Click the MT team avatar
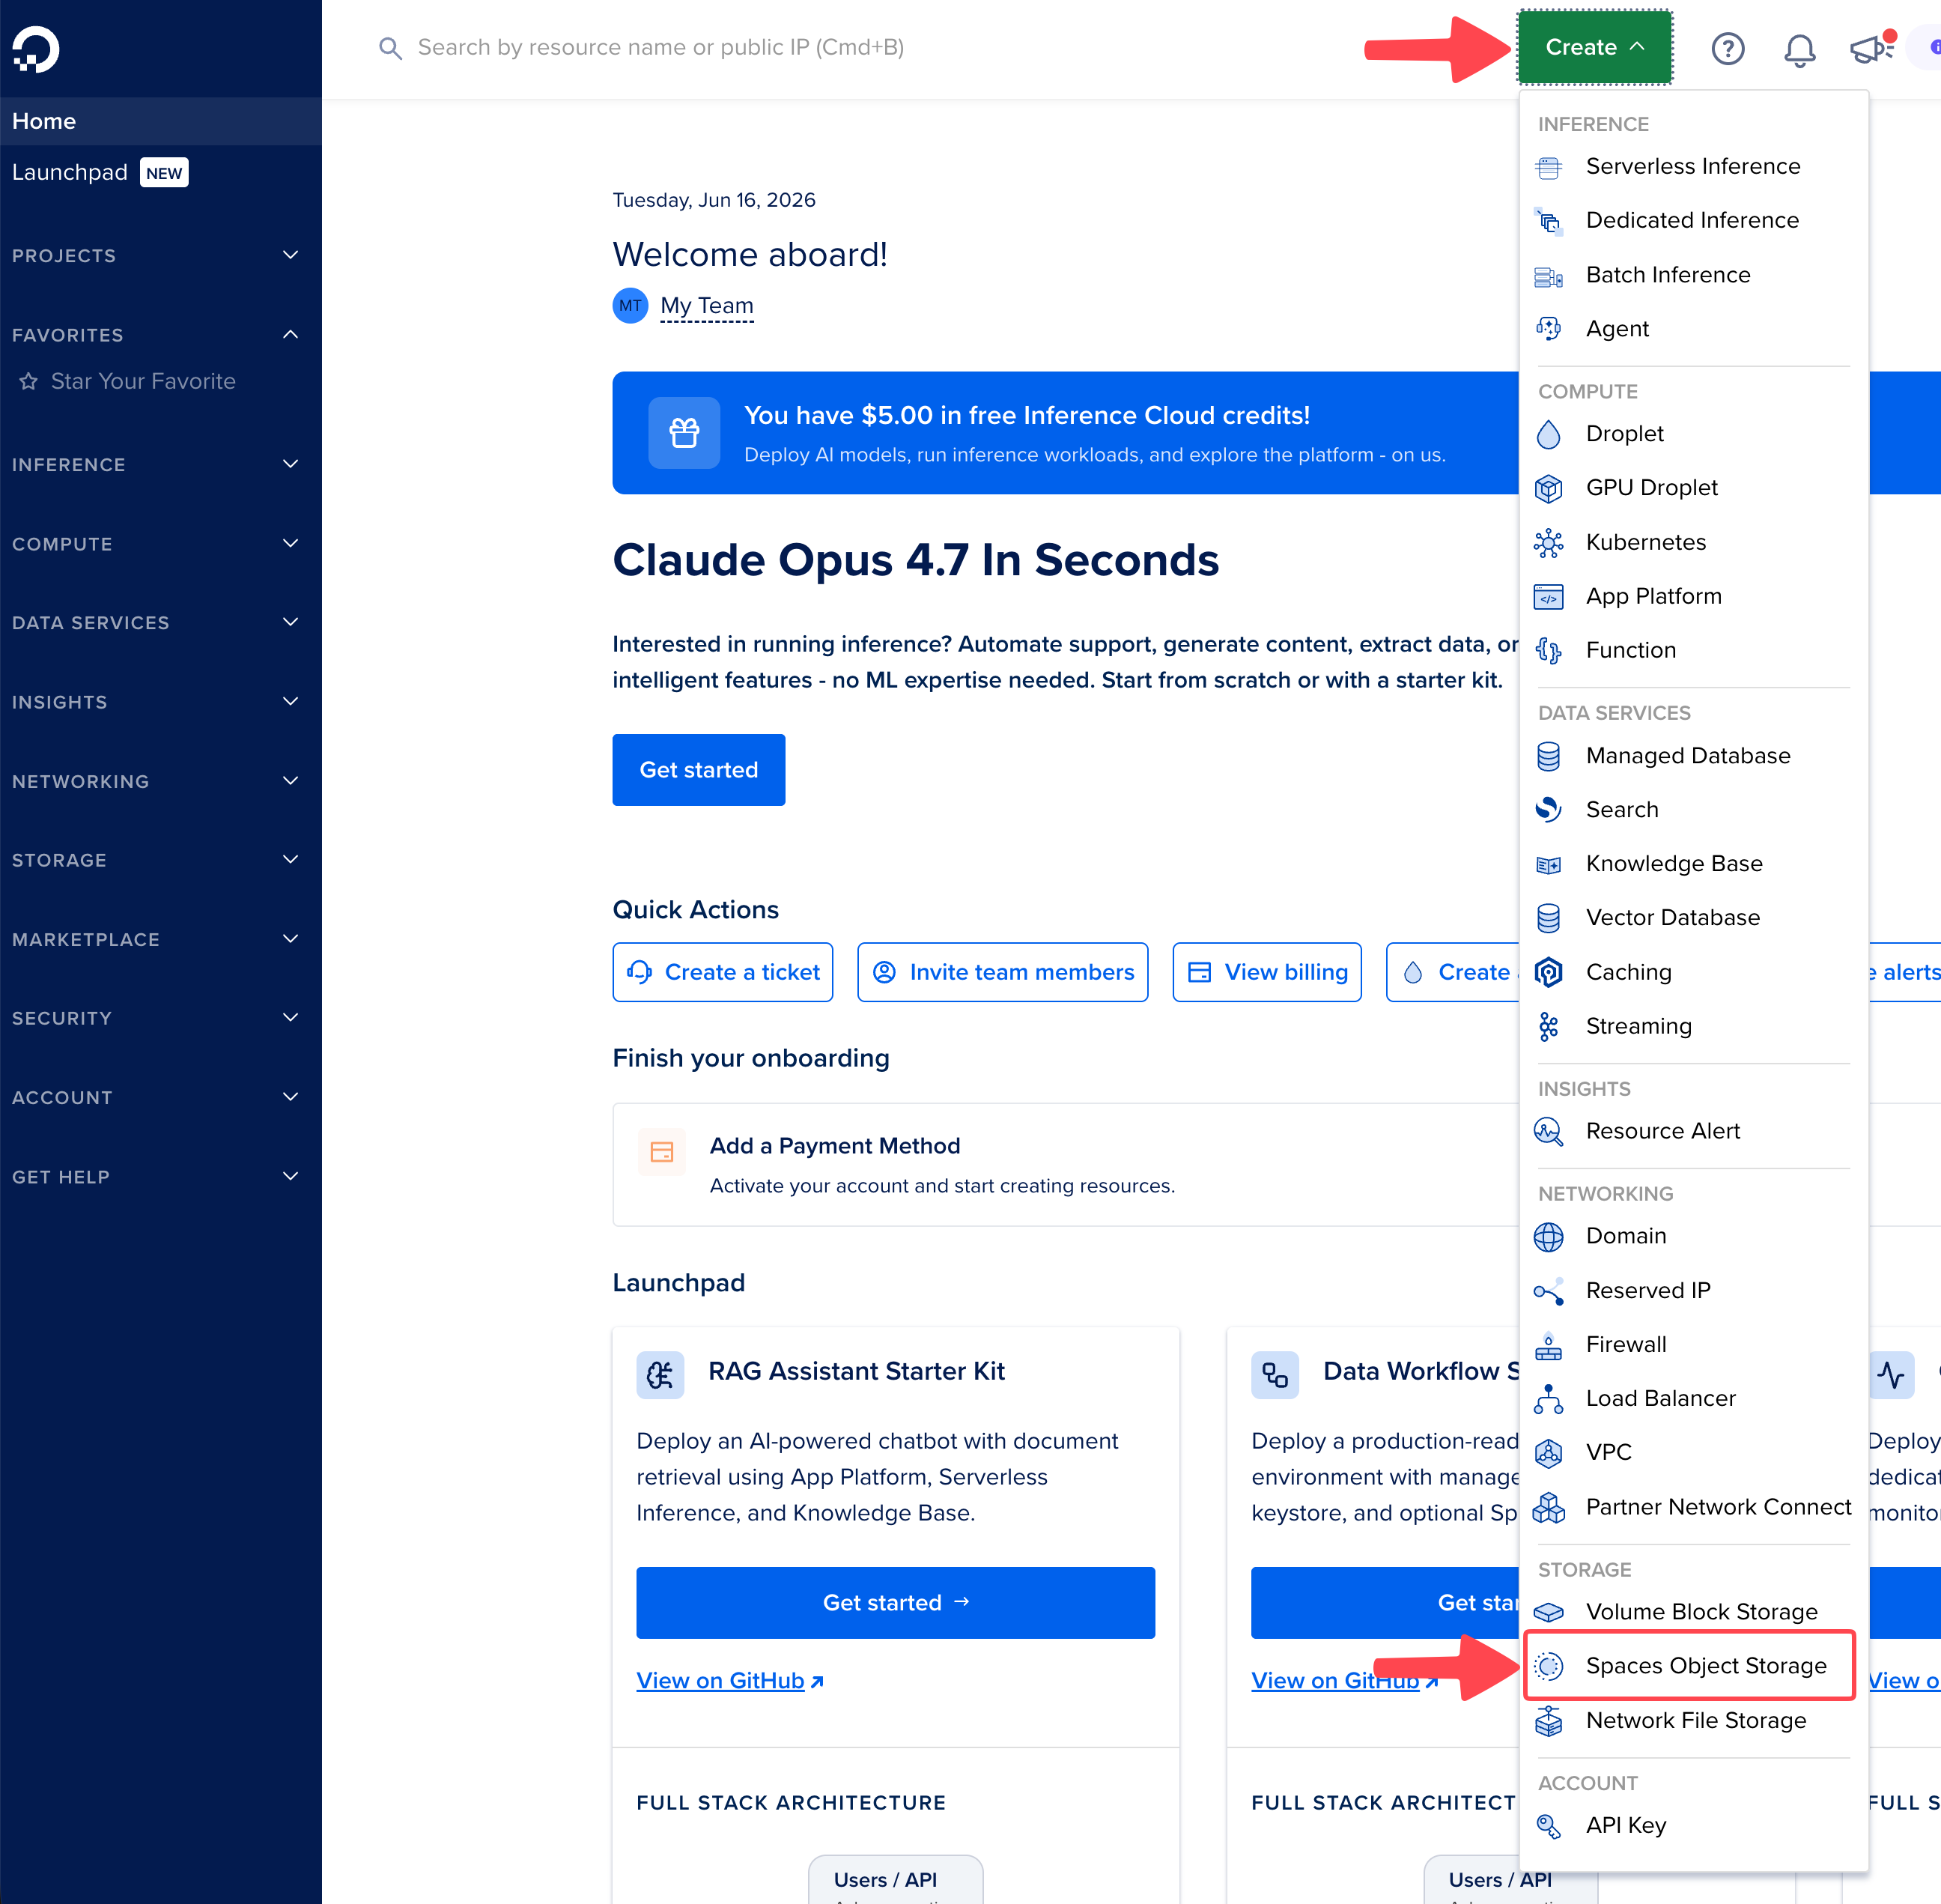 630,306
